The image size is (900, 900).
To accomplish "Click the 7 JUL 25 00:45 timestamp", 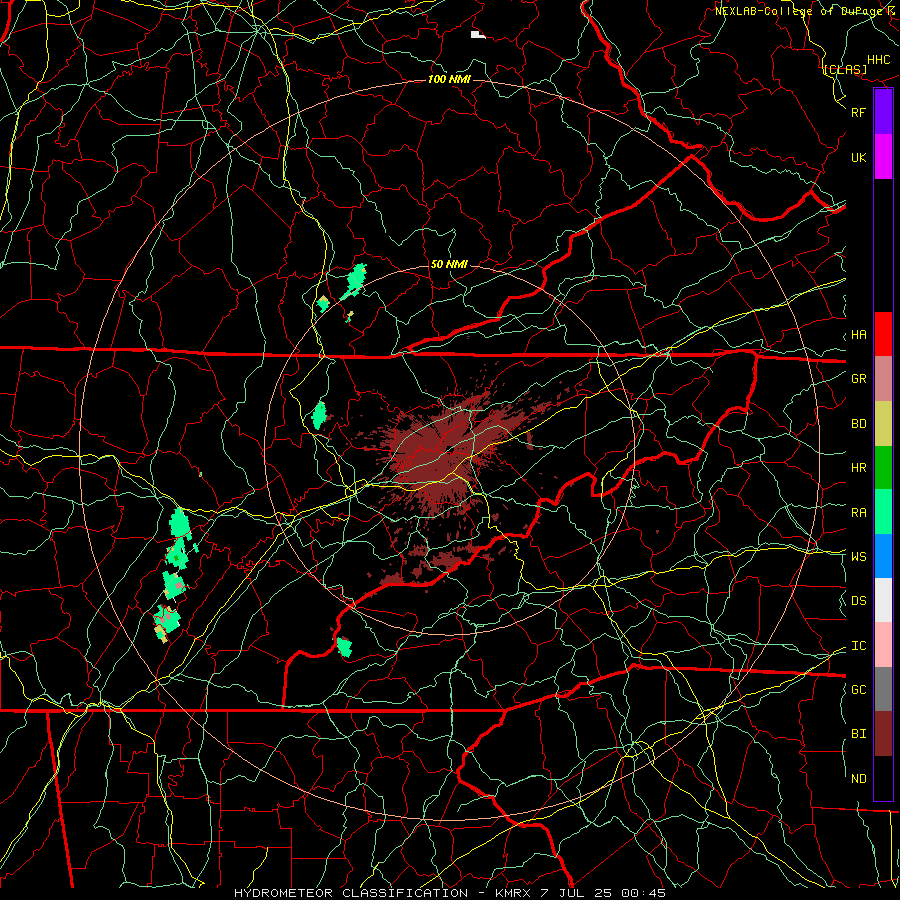I will (603, 893).
